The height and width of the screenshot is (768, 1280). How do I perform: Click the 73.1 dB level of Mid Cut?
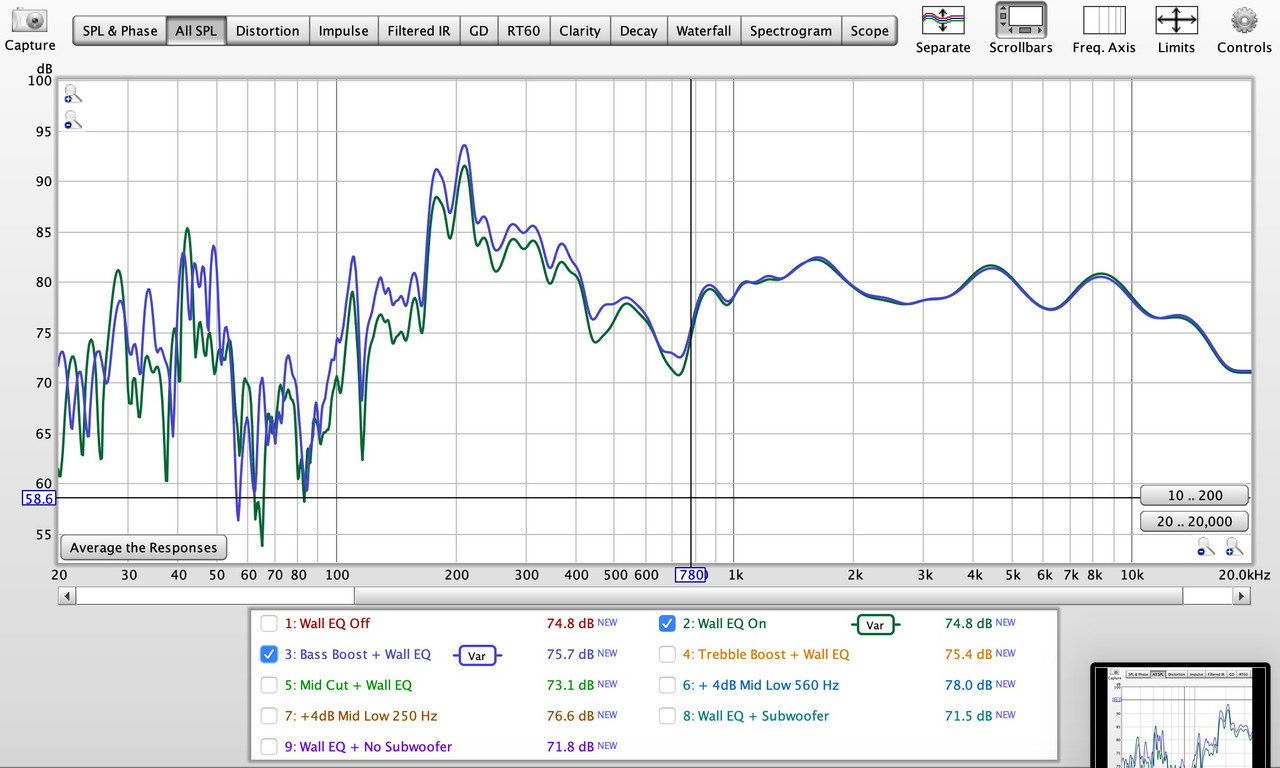tap(570, 686)
